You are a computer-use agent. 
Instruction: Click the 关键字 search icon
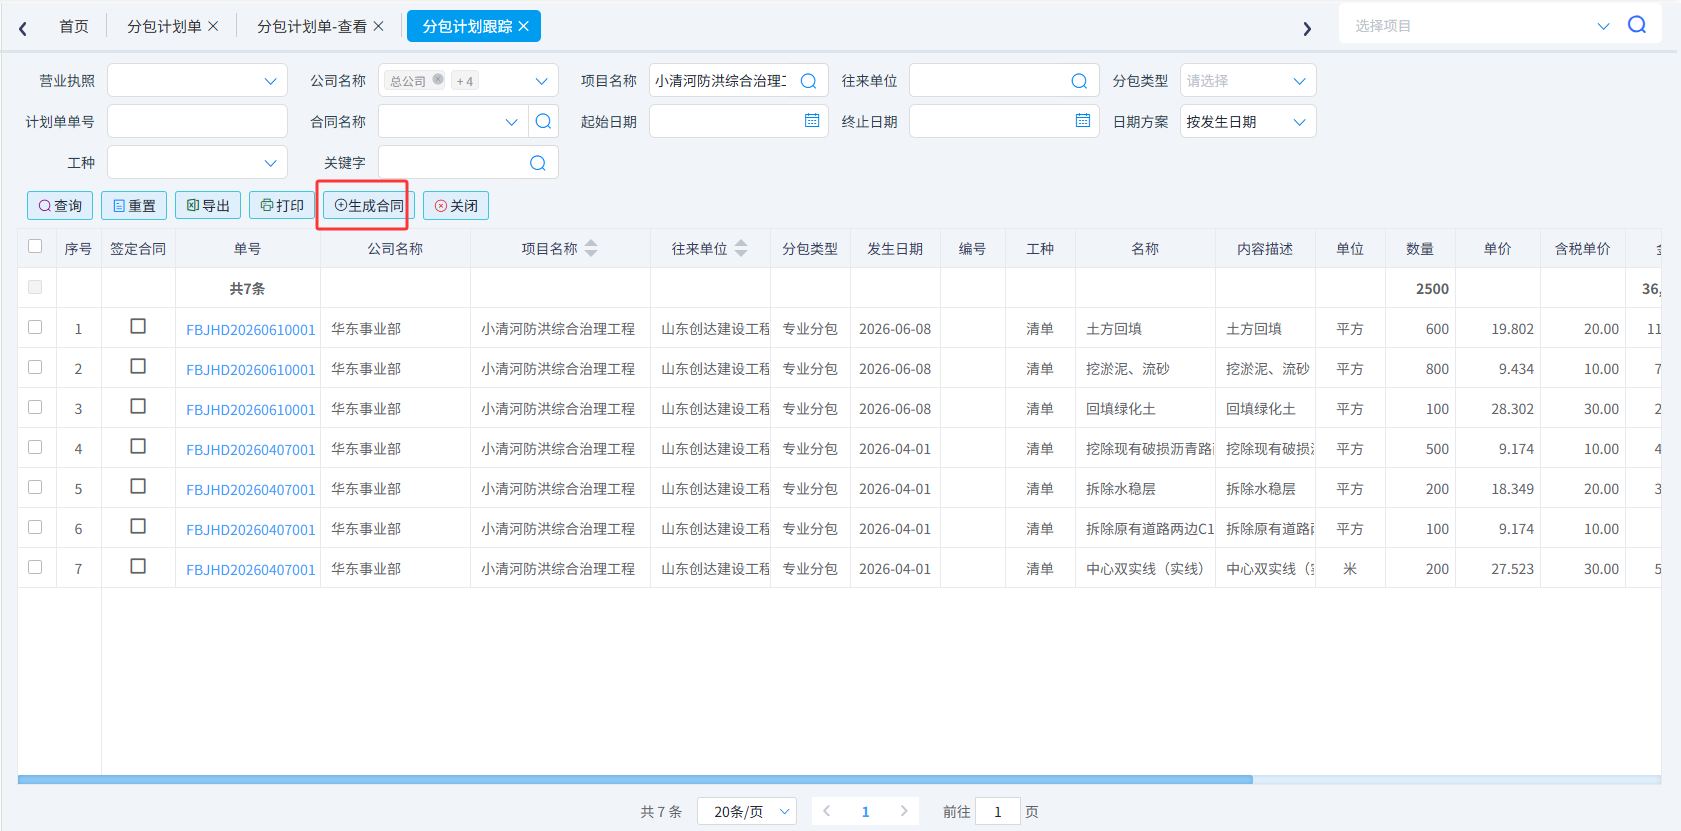point(537,163)
